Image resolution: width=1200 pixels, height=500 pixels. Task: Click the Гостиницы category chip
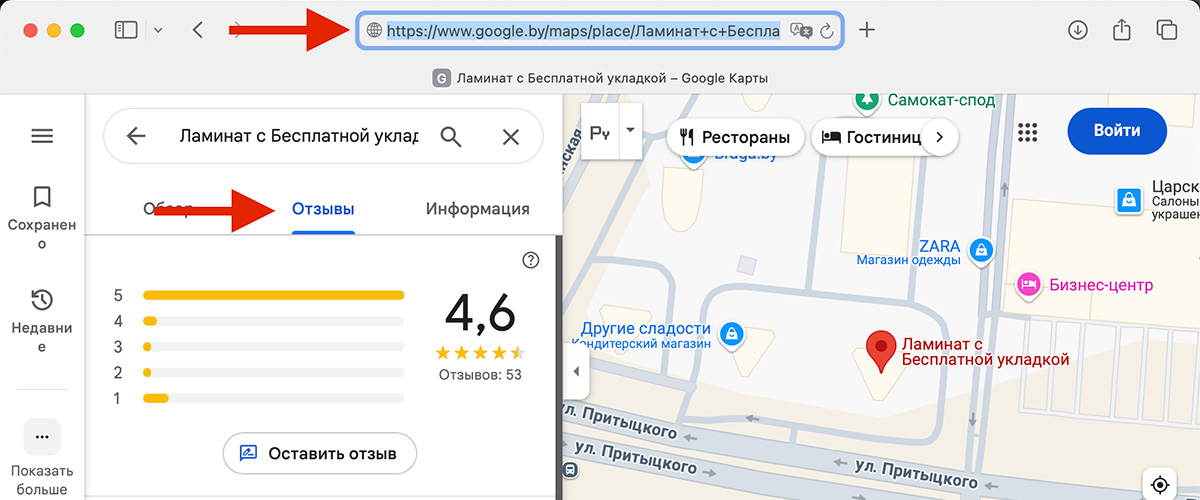[x=870, y=137]
